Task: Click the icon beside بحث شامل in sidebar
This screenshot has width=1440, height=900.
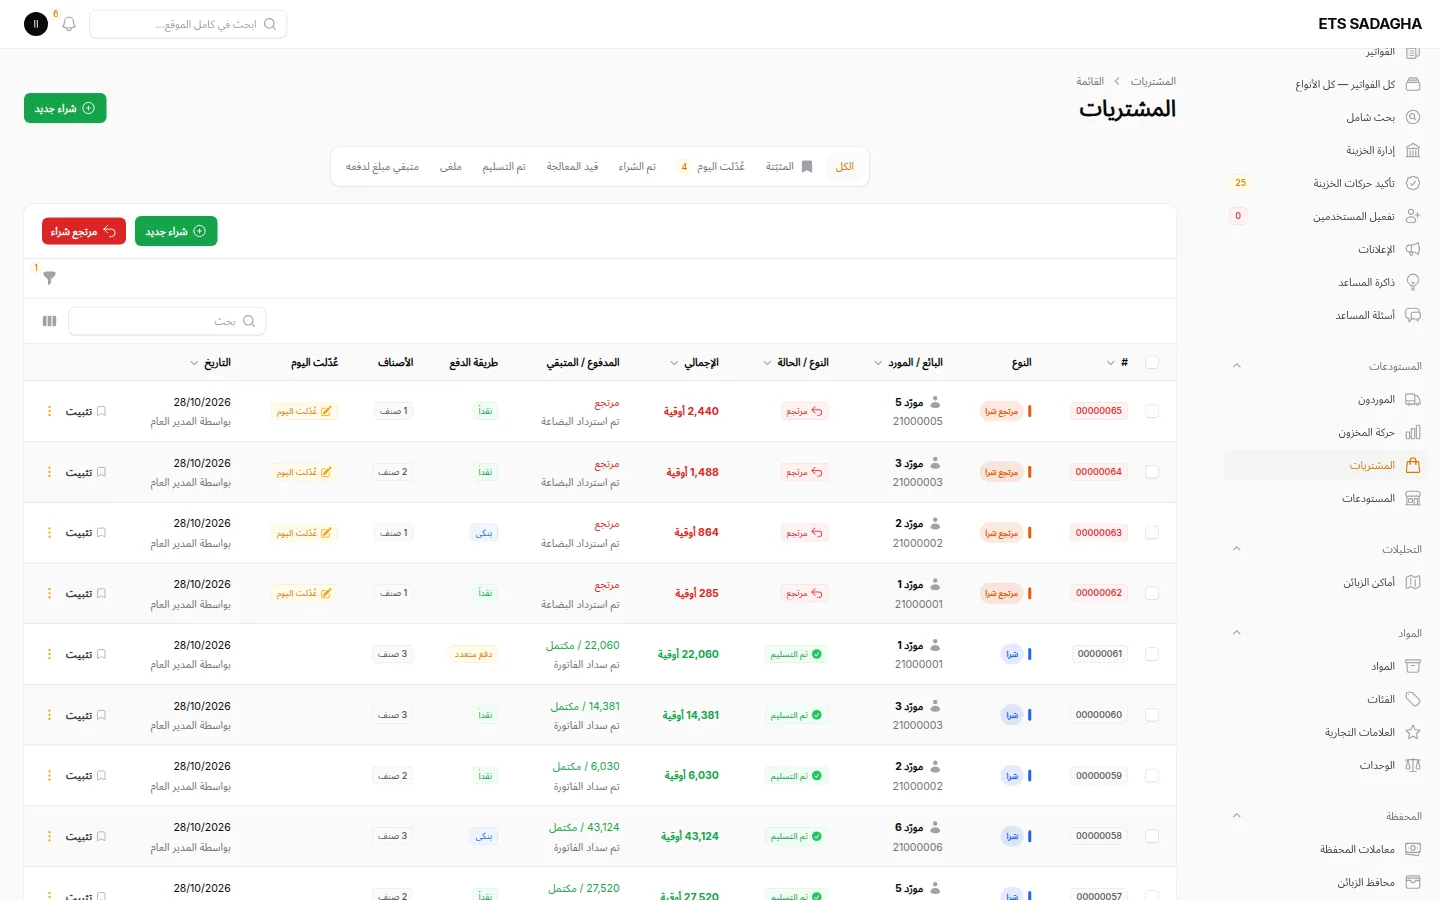Action: point(1413,117)
